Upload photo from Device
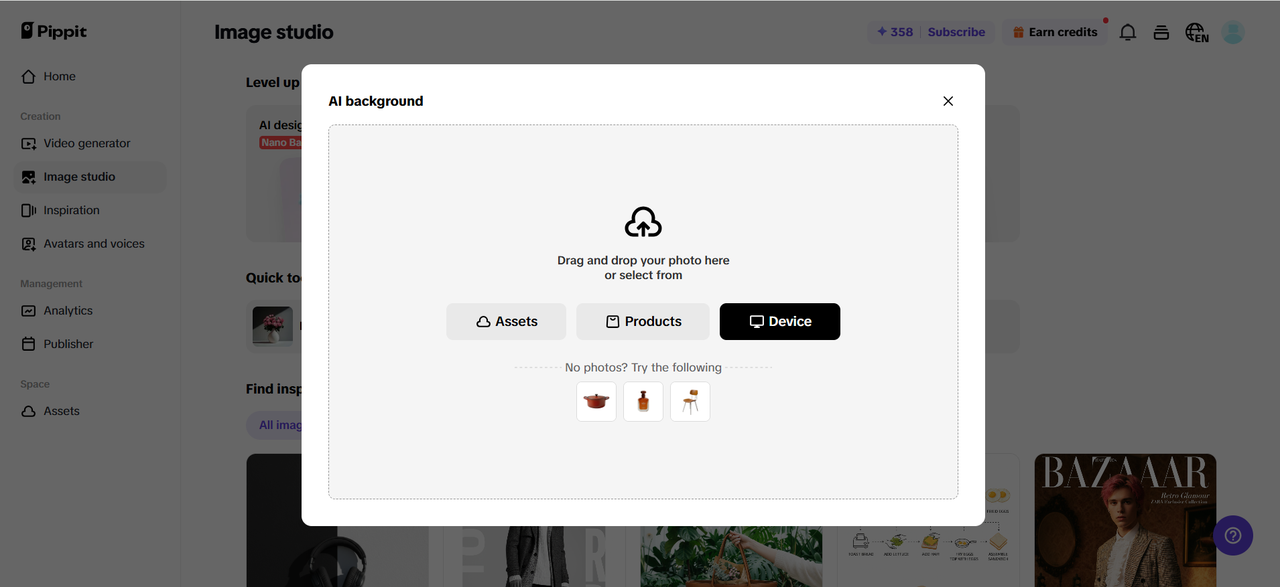 780,321
